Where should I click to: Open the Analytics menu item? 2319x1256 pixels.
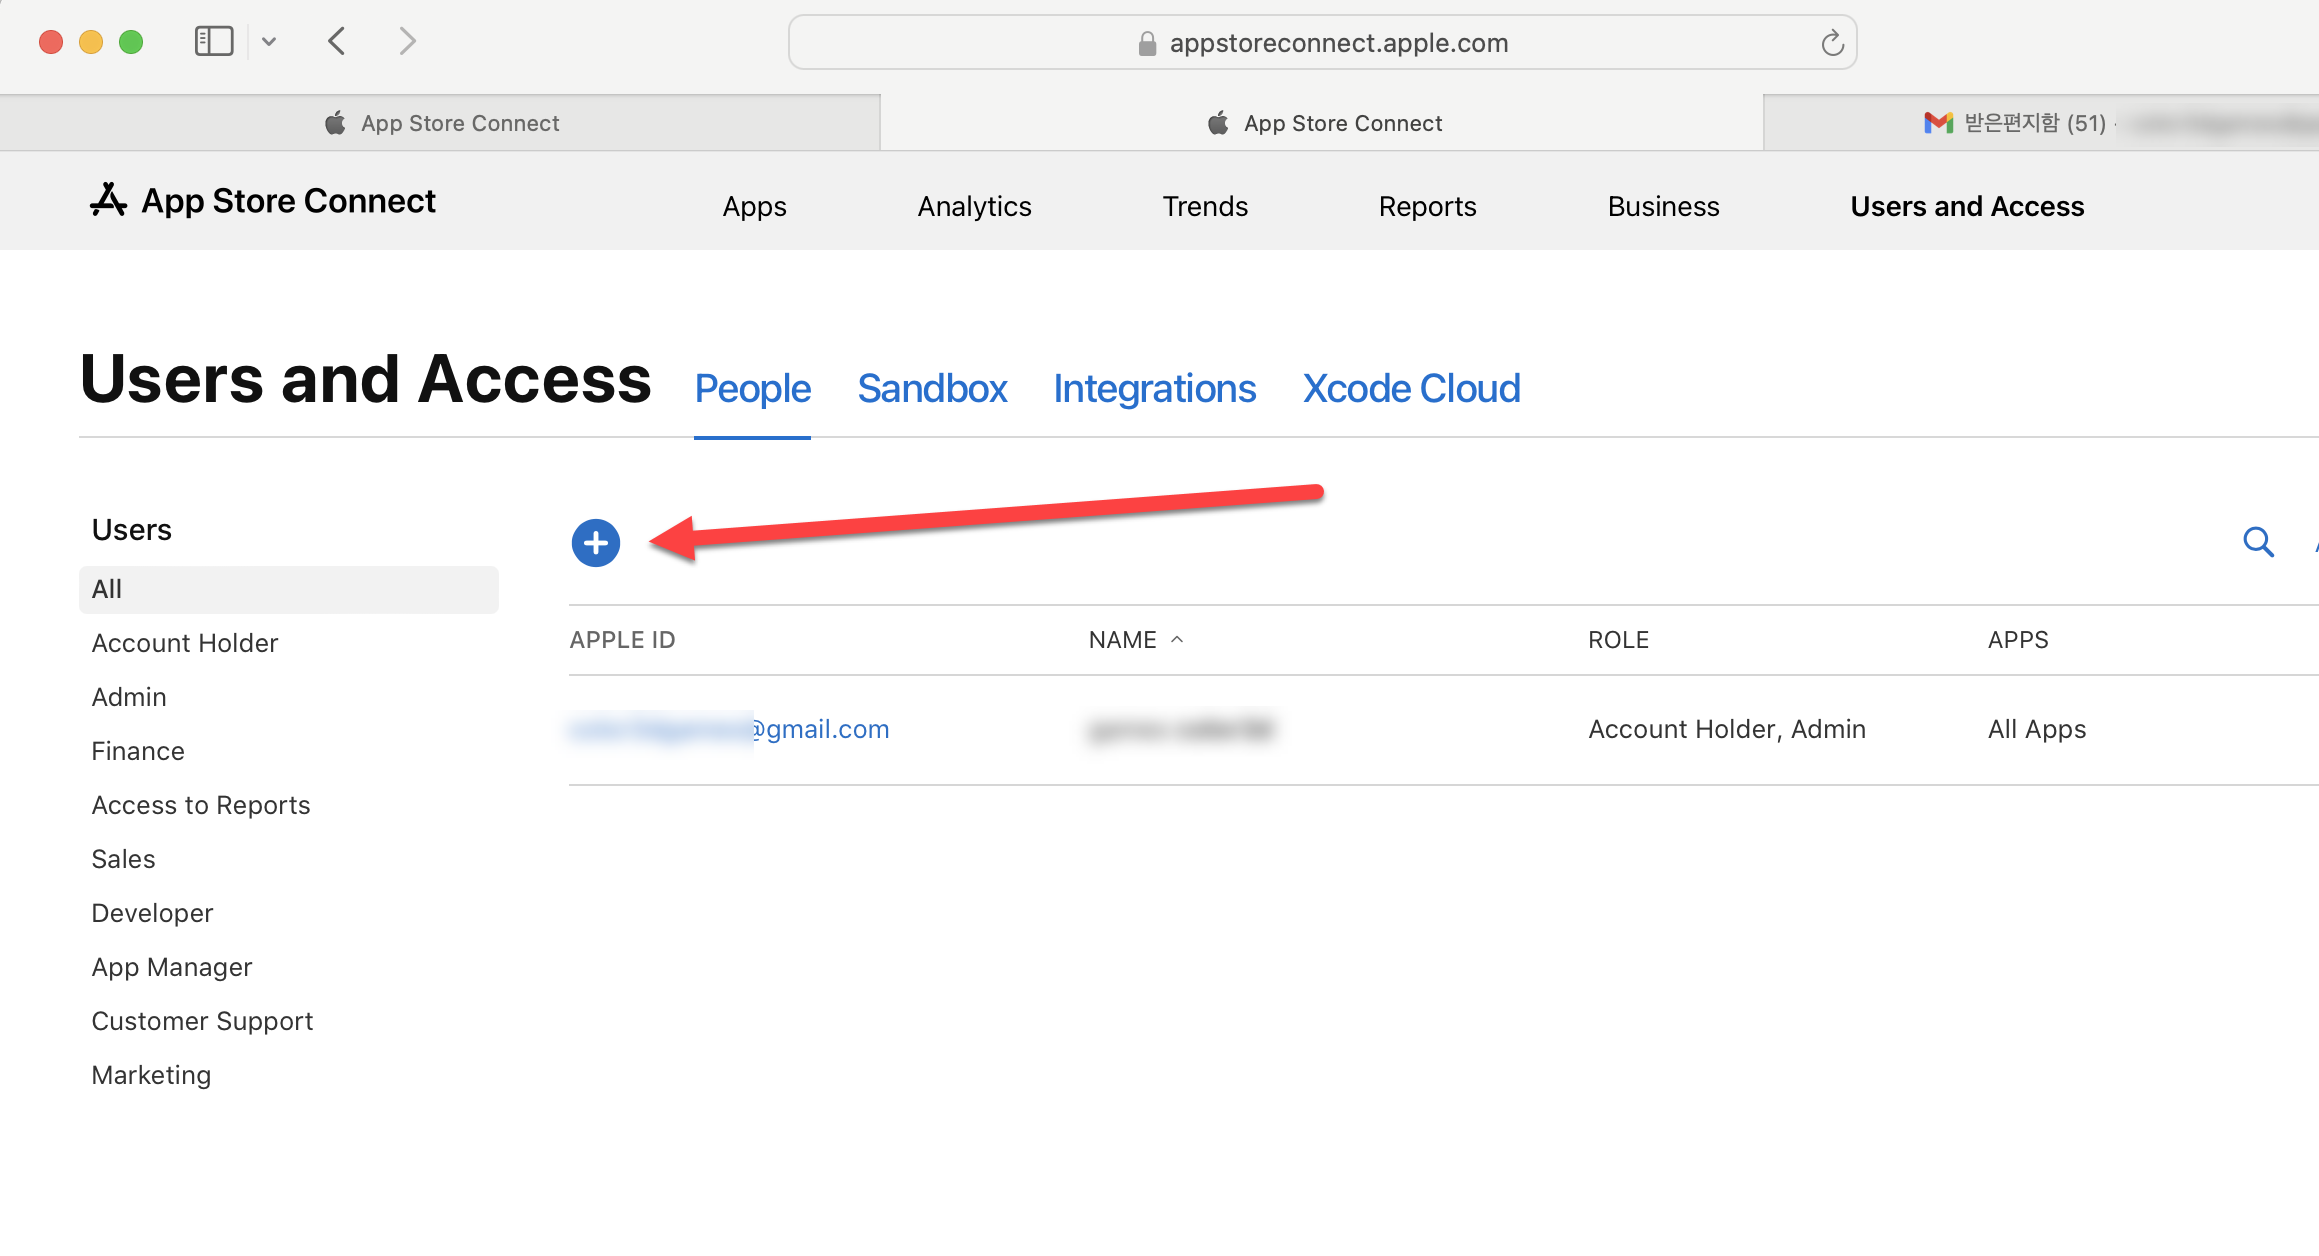click(974, 206)
